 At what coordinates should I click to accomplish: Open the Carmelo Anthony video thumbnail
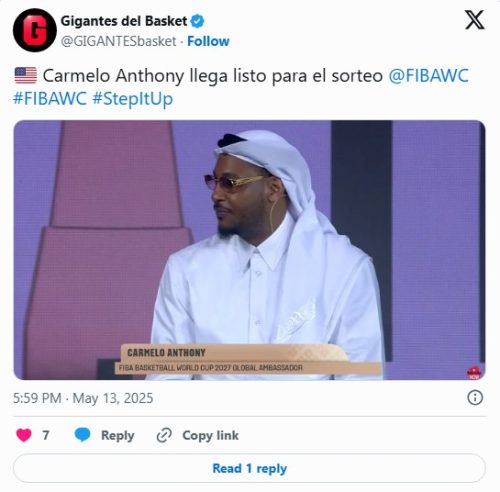[249, 250]
